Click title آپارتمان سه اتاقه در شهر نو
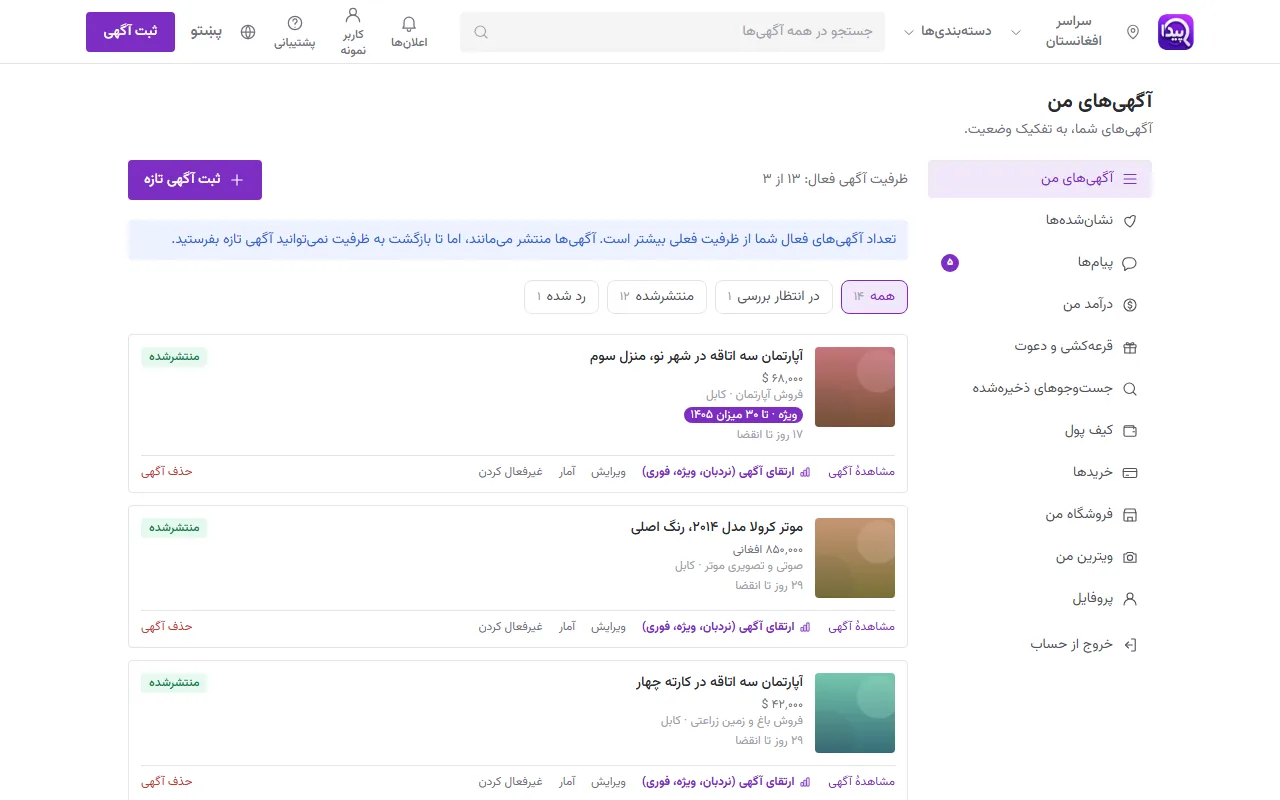Viewport: 1280px width, 800px height. [696, 356]
